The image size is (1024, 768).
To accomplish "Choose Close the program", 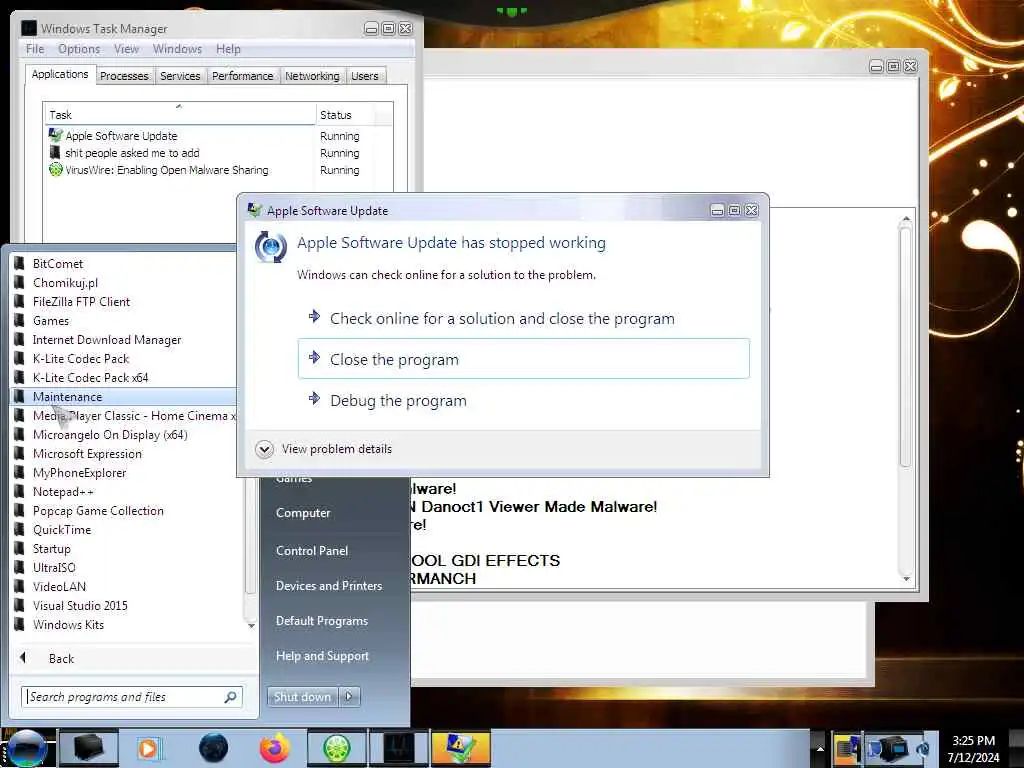I will pos(523,359).
